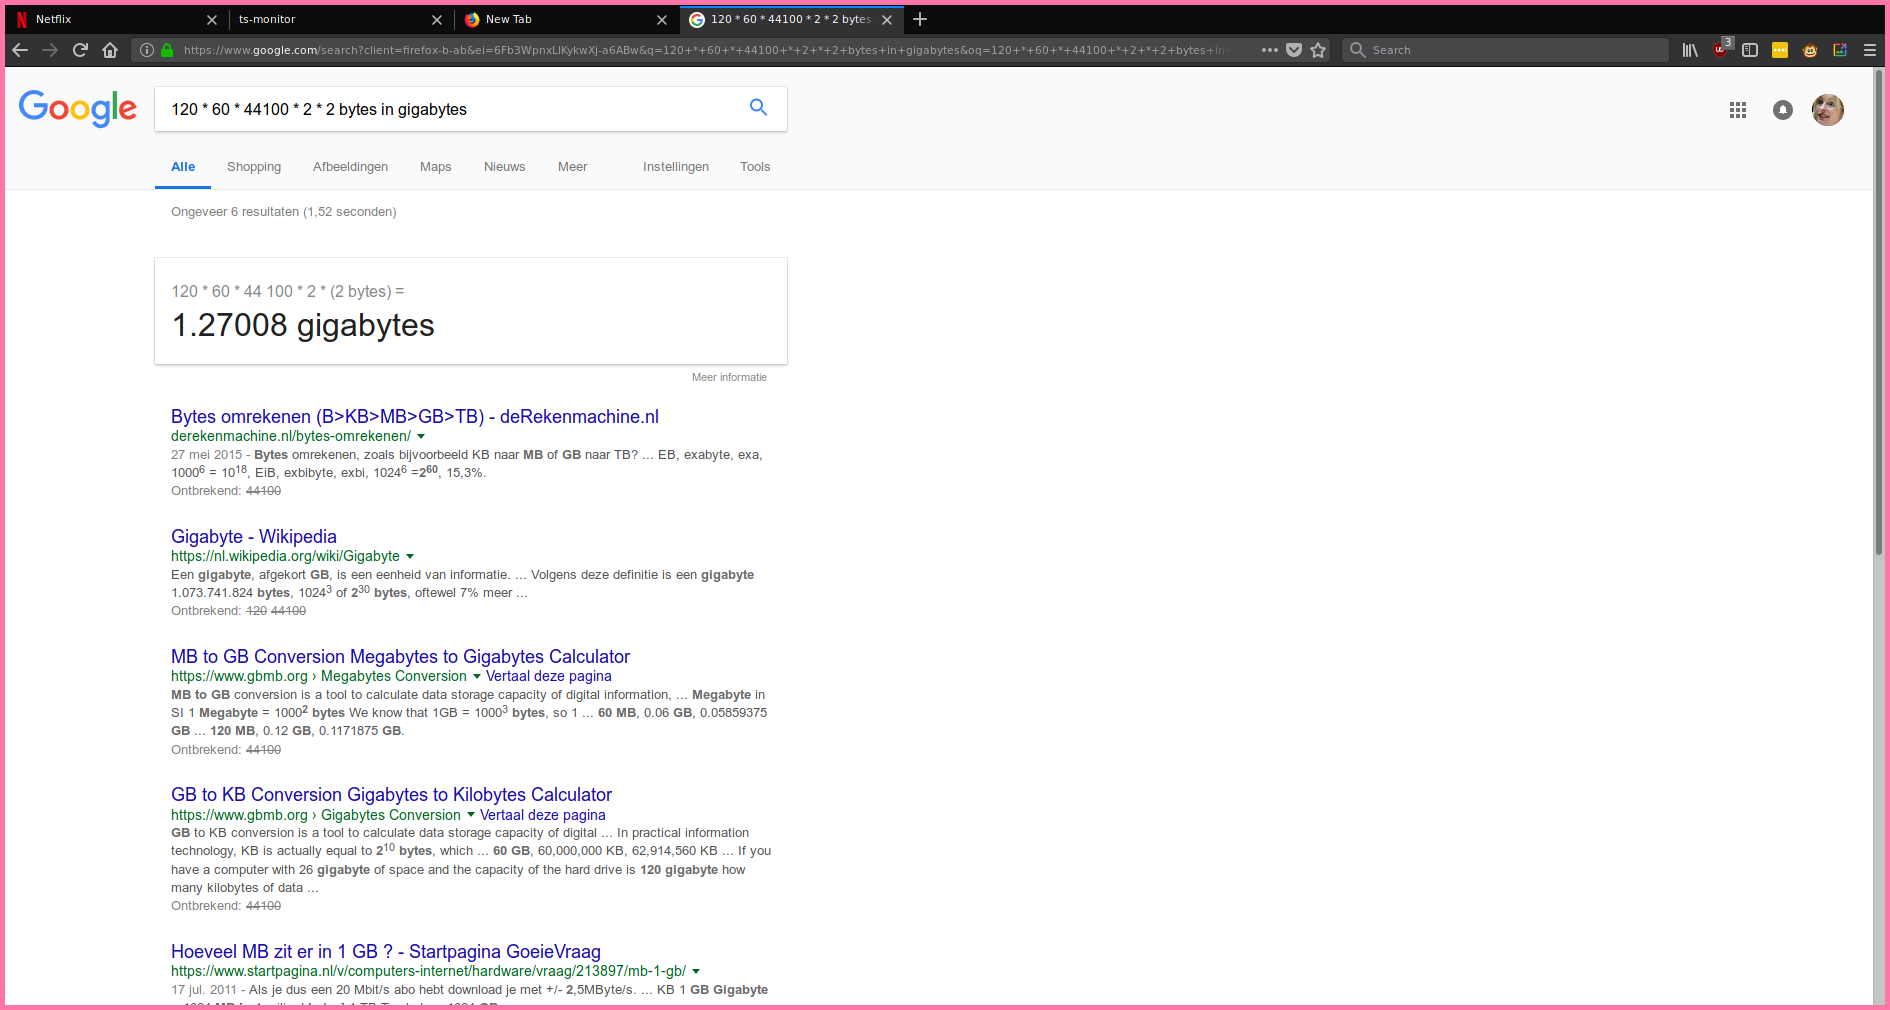Viewport: 1890px width, 1010px height.
Task: Open Google notifications bell
Action: point(1782,110)
